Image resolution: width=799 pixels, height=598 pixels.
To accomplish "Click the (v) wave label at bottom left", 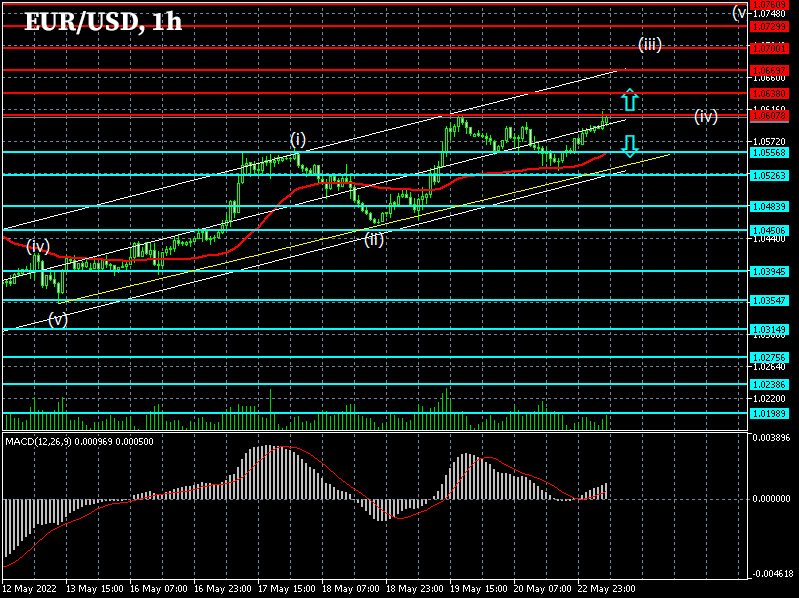I will (59, 320).
